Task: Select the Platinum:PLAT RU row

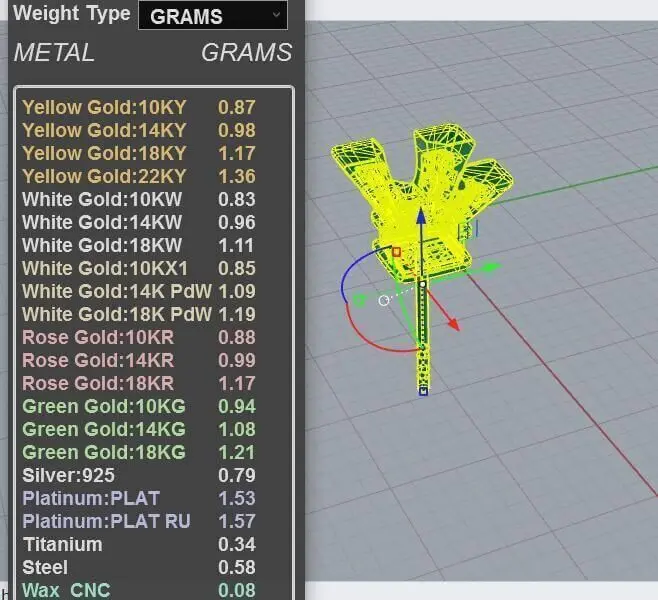Action: point(139,521)
